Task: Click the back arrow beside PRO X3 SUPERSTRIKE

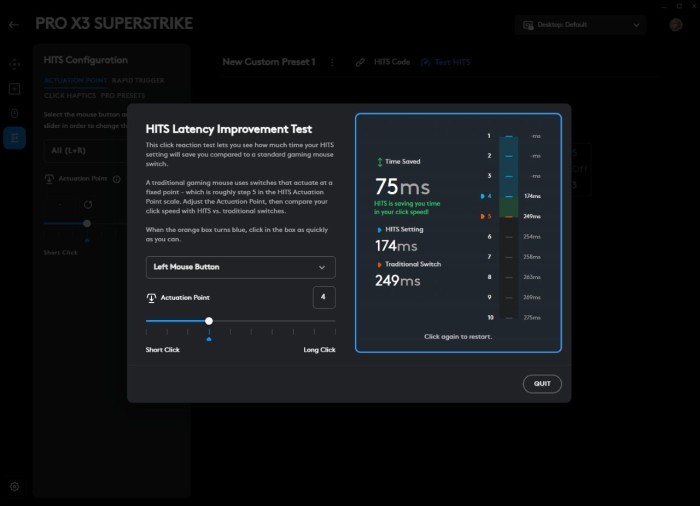Action: (14, 25)
